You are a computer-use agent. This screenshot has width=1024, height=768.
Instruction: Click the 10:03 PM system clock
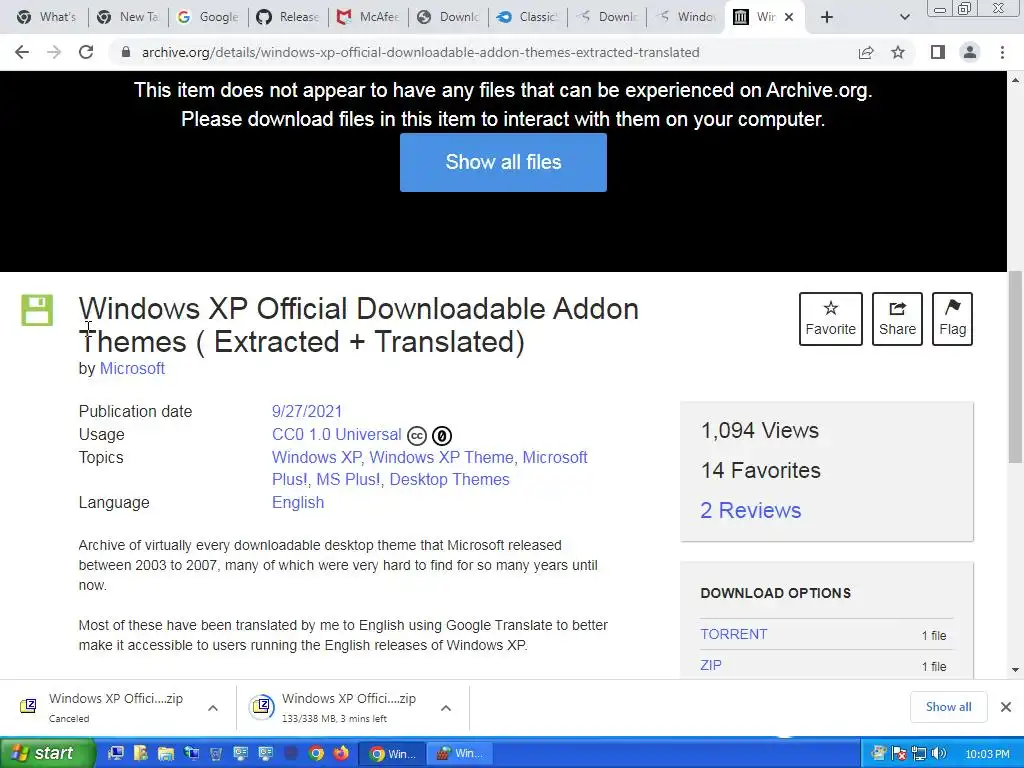(987, 754)
